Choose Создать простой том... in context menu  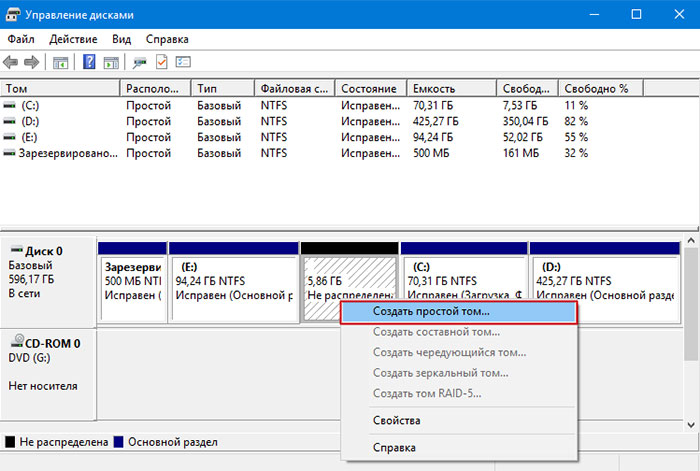[x=458, y=311]
